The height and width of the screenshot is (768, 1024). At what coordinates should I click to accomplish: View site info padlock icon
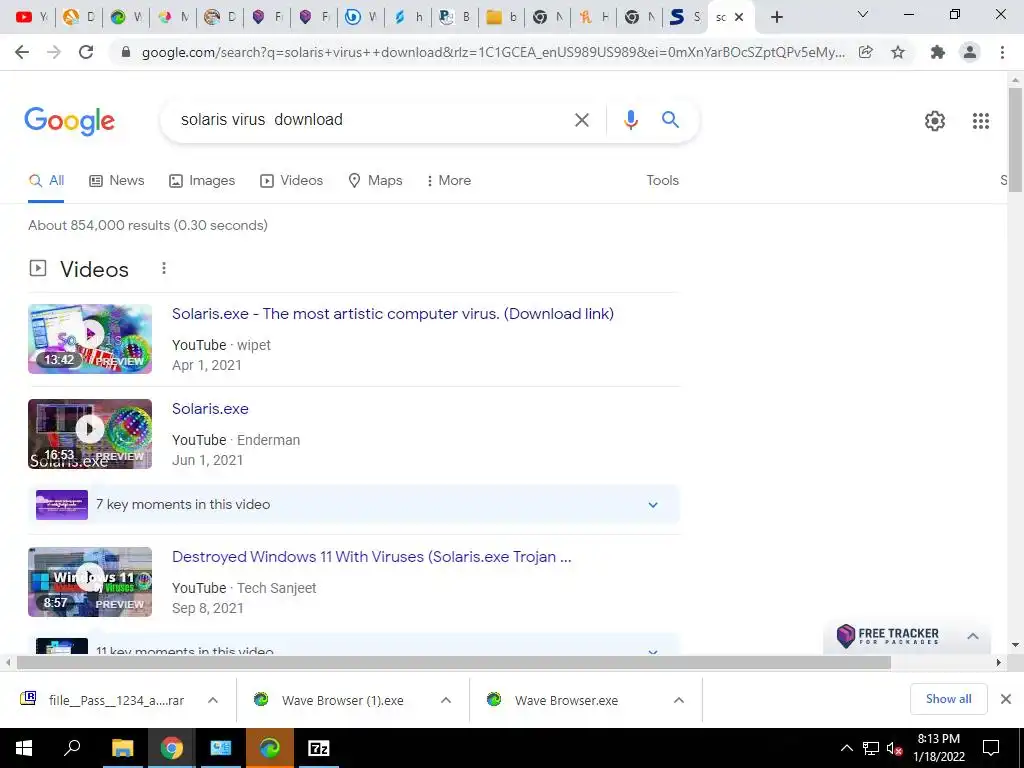coord(127,52)
